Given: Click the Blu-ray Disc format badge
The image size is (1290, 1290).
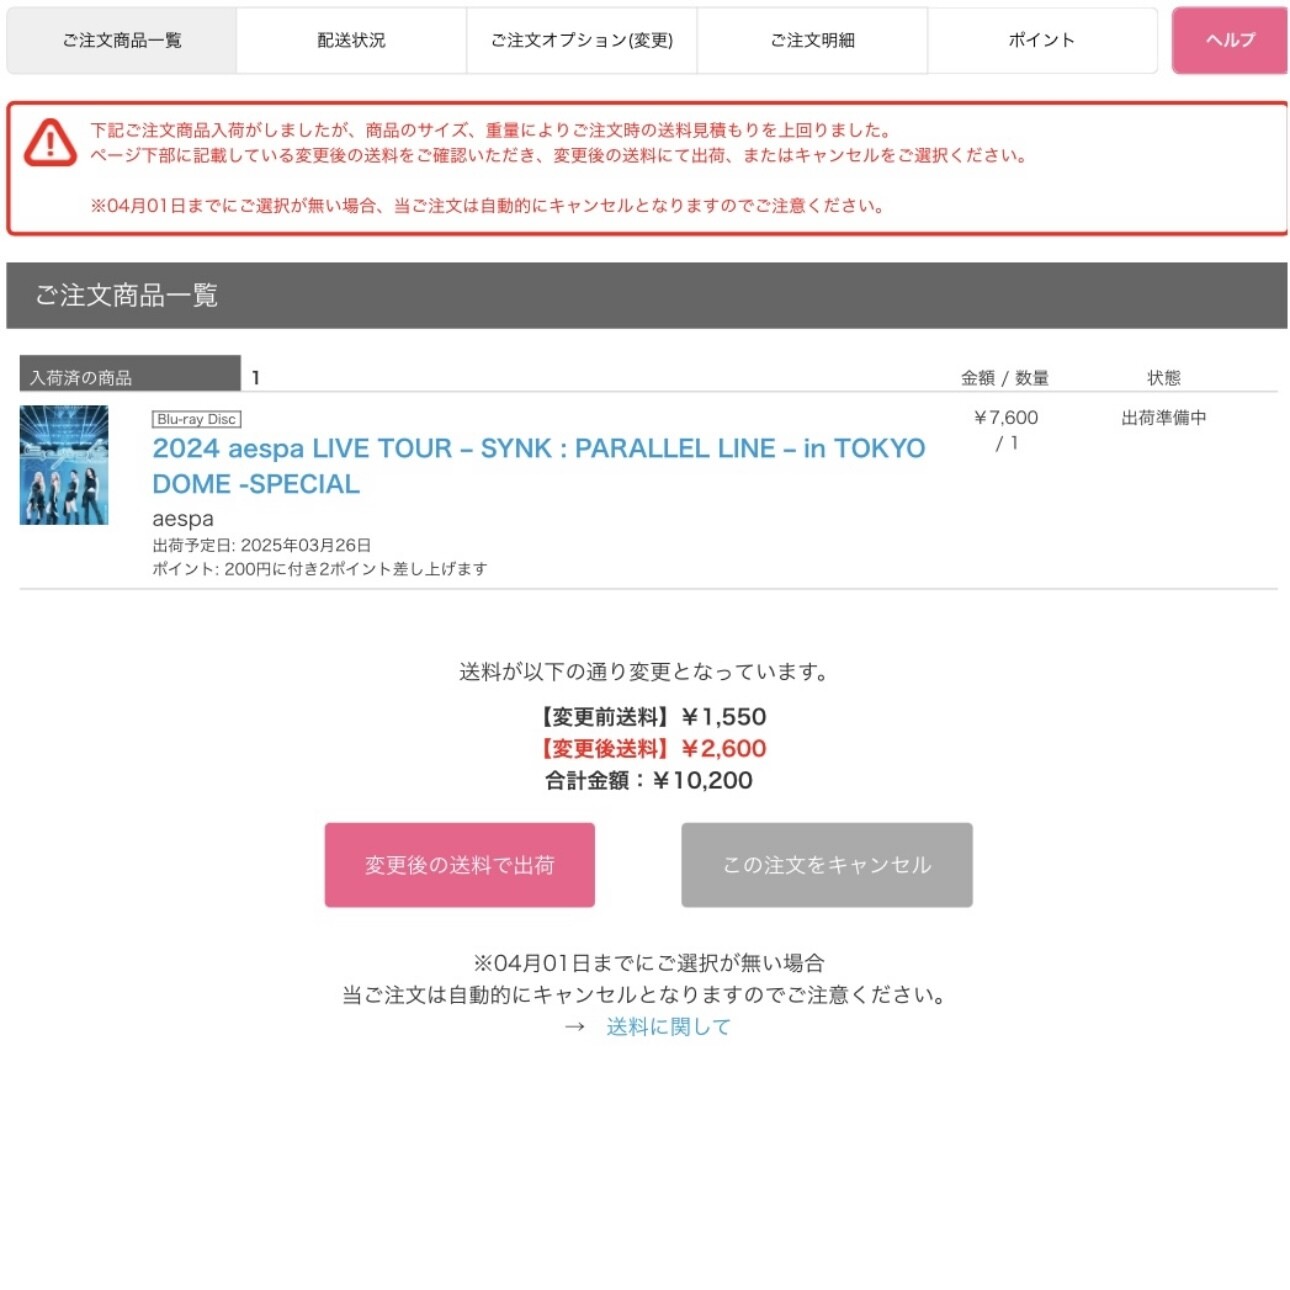Looking at the screenshot, I should (197, 419).
